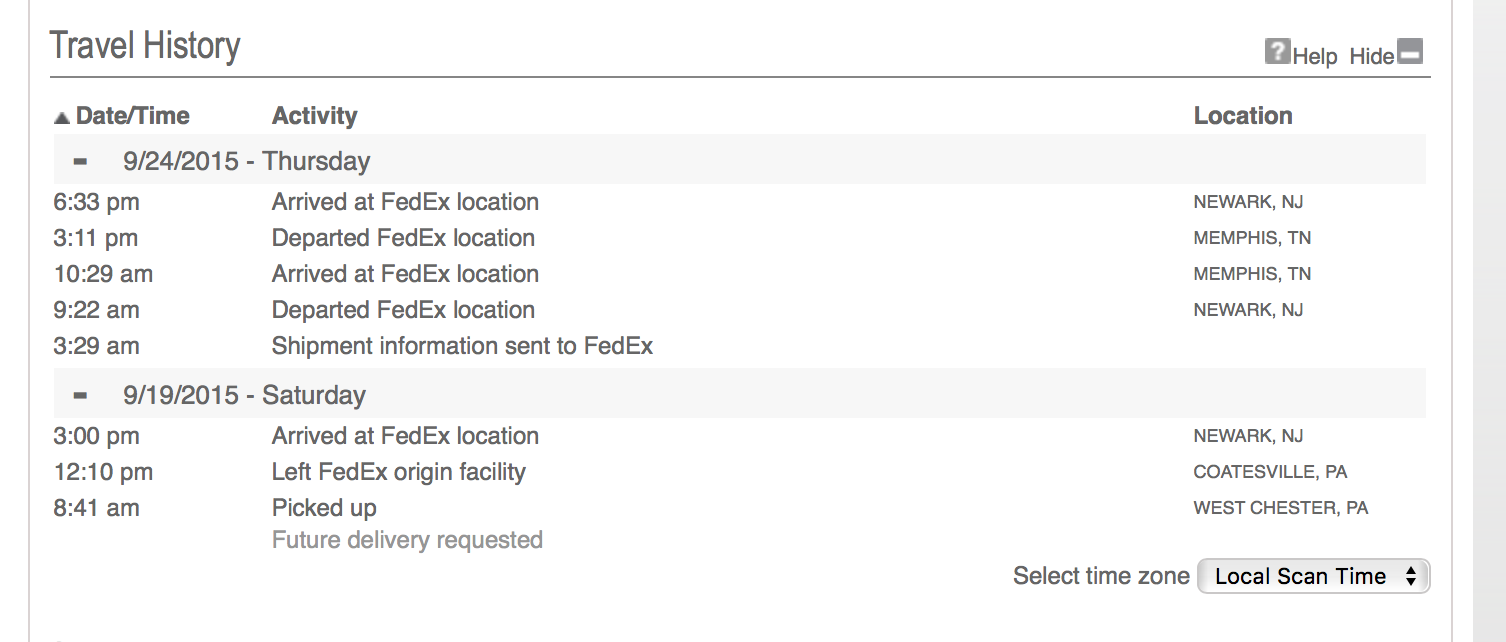
Task: Click the Travel History heading
Action: 145,46
